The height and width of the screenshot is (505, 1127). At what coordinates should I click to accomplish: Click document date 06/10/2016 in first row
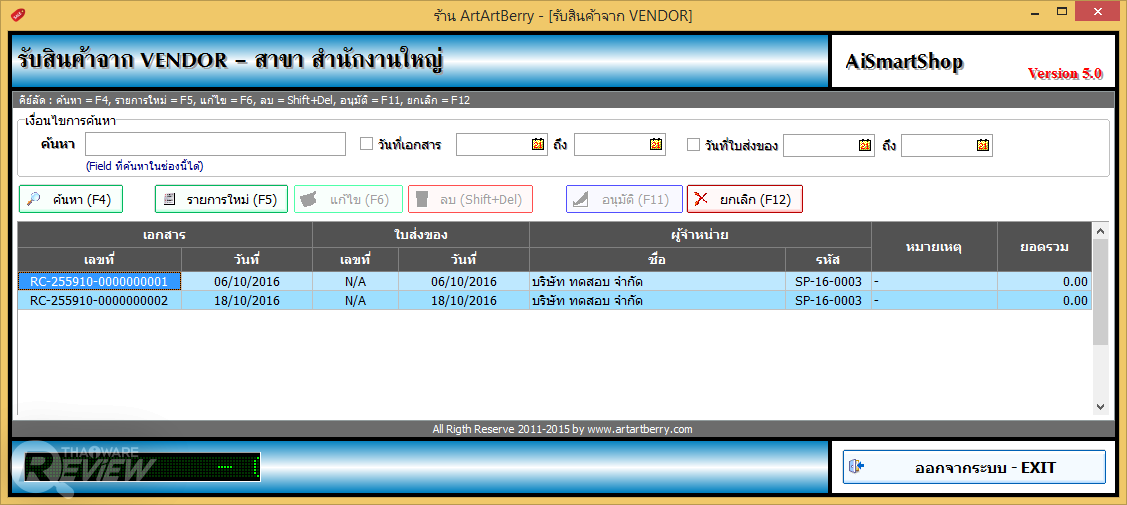click(x=247, y=282)
